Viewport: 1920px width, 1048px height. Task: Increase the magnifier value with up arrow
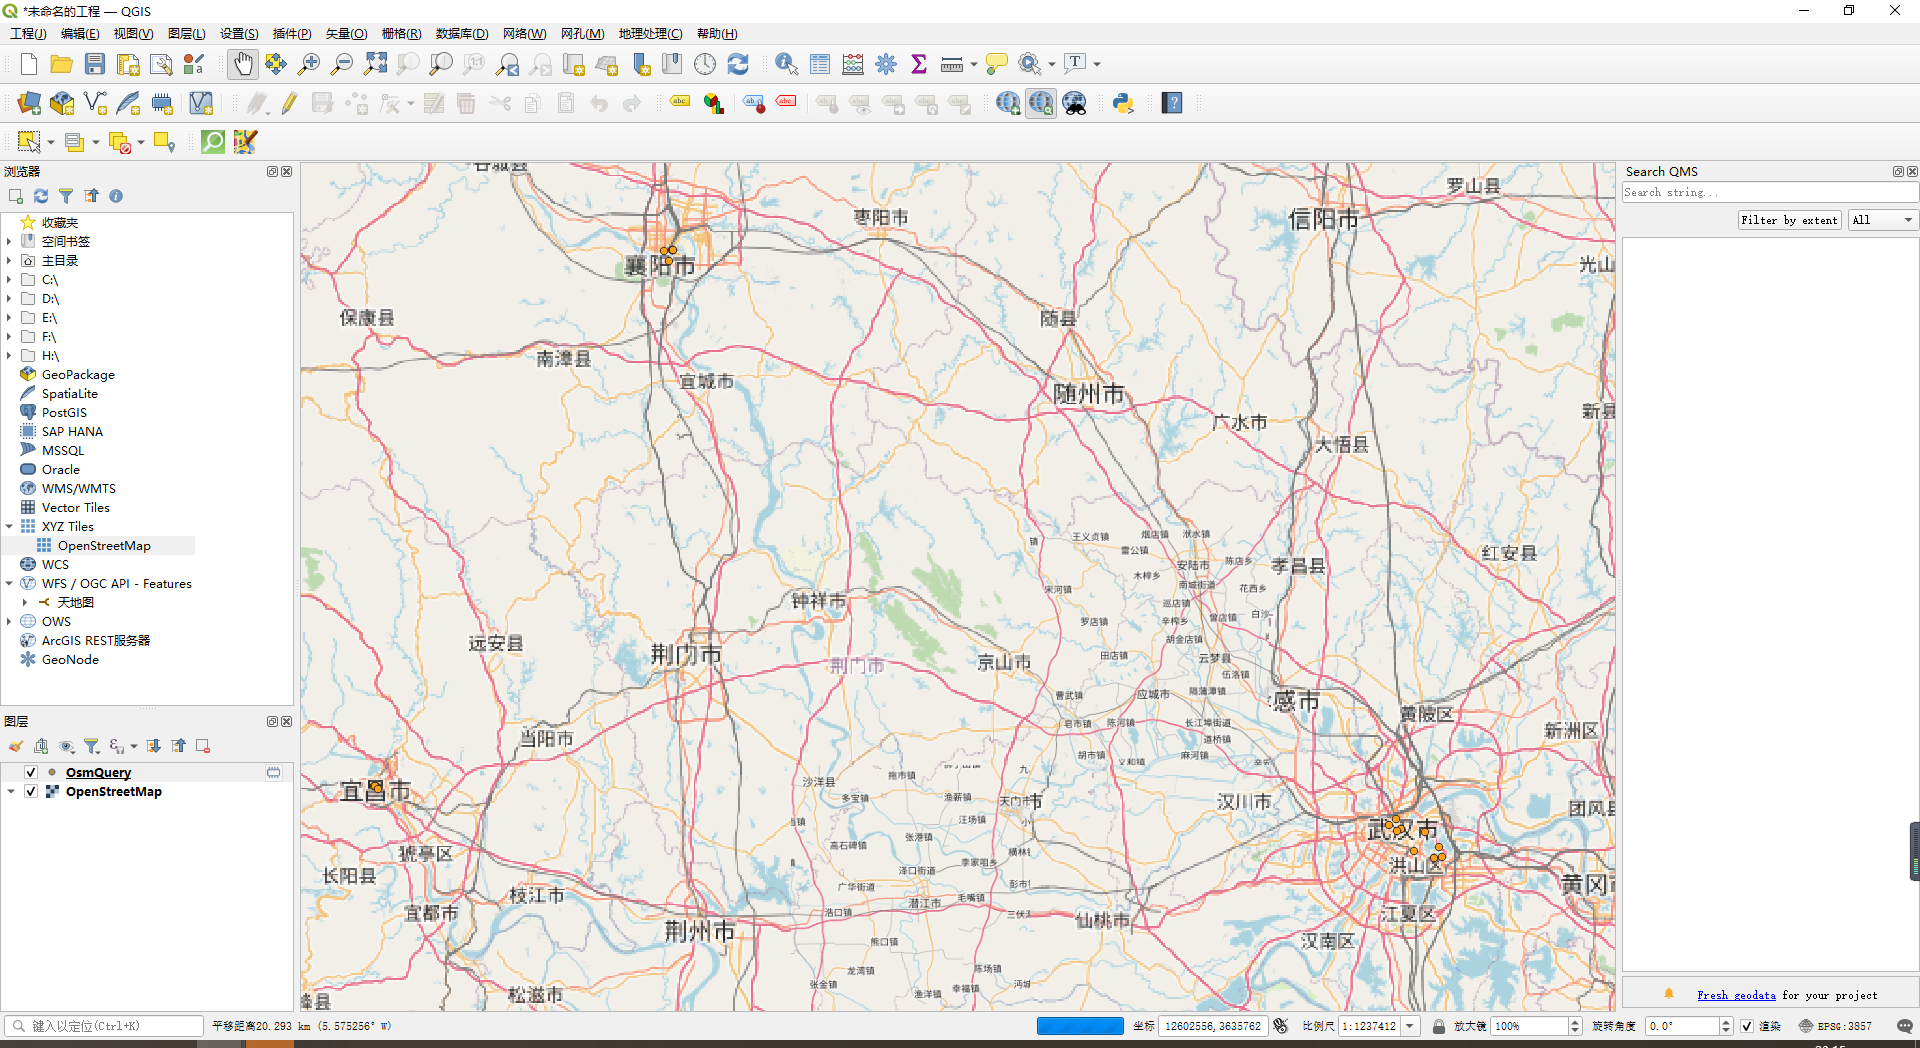point(1575,1022)
